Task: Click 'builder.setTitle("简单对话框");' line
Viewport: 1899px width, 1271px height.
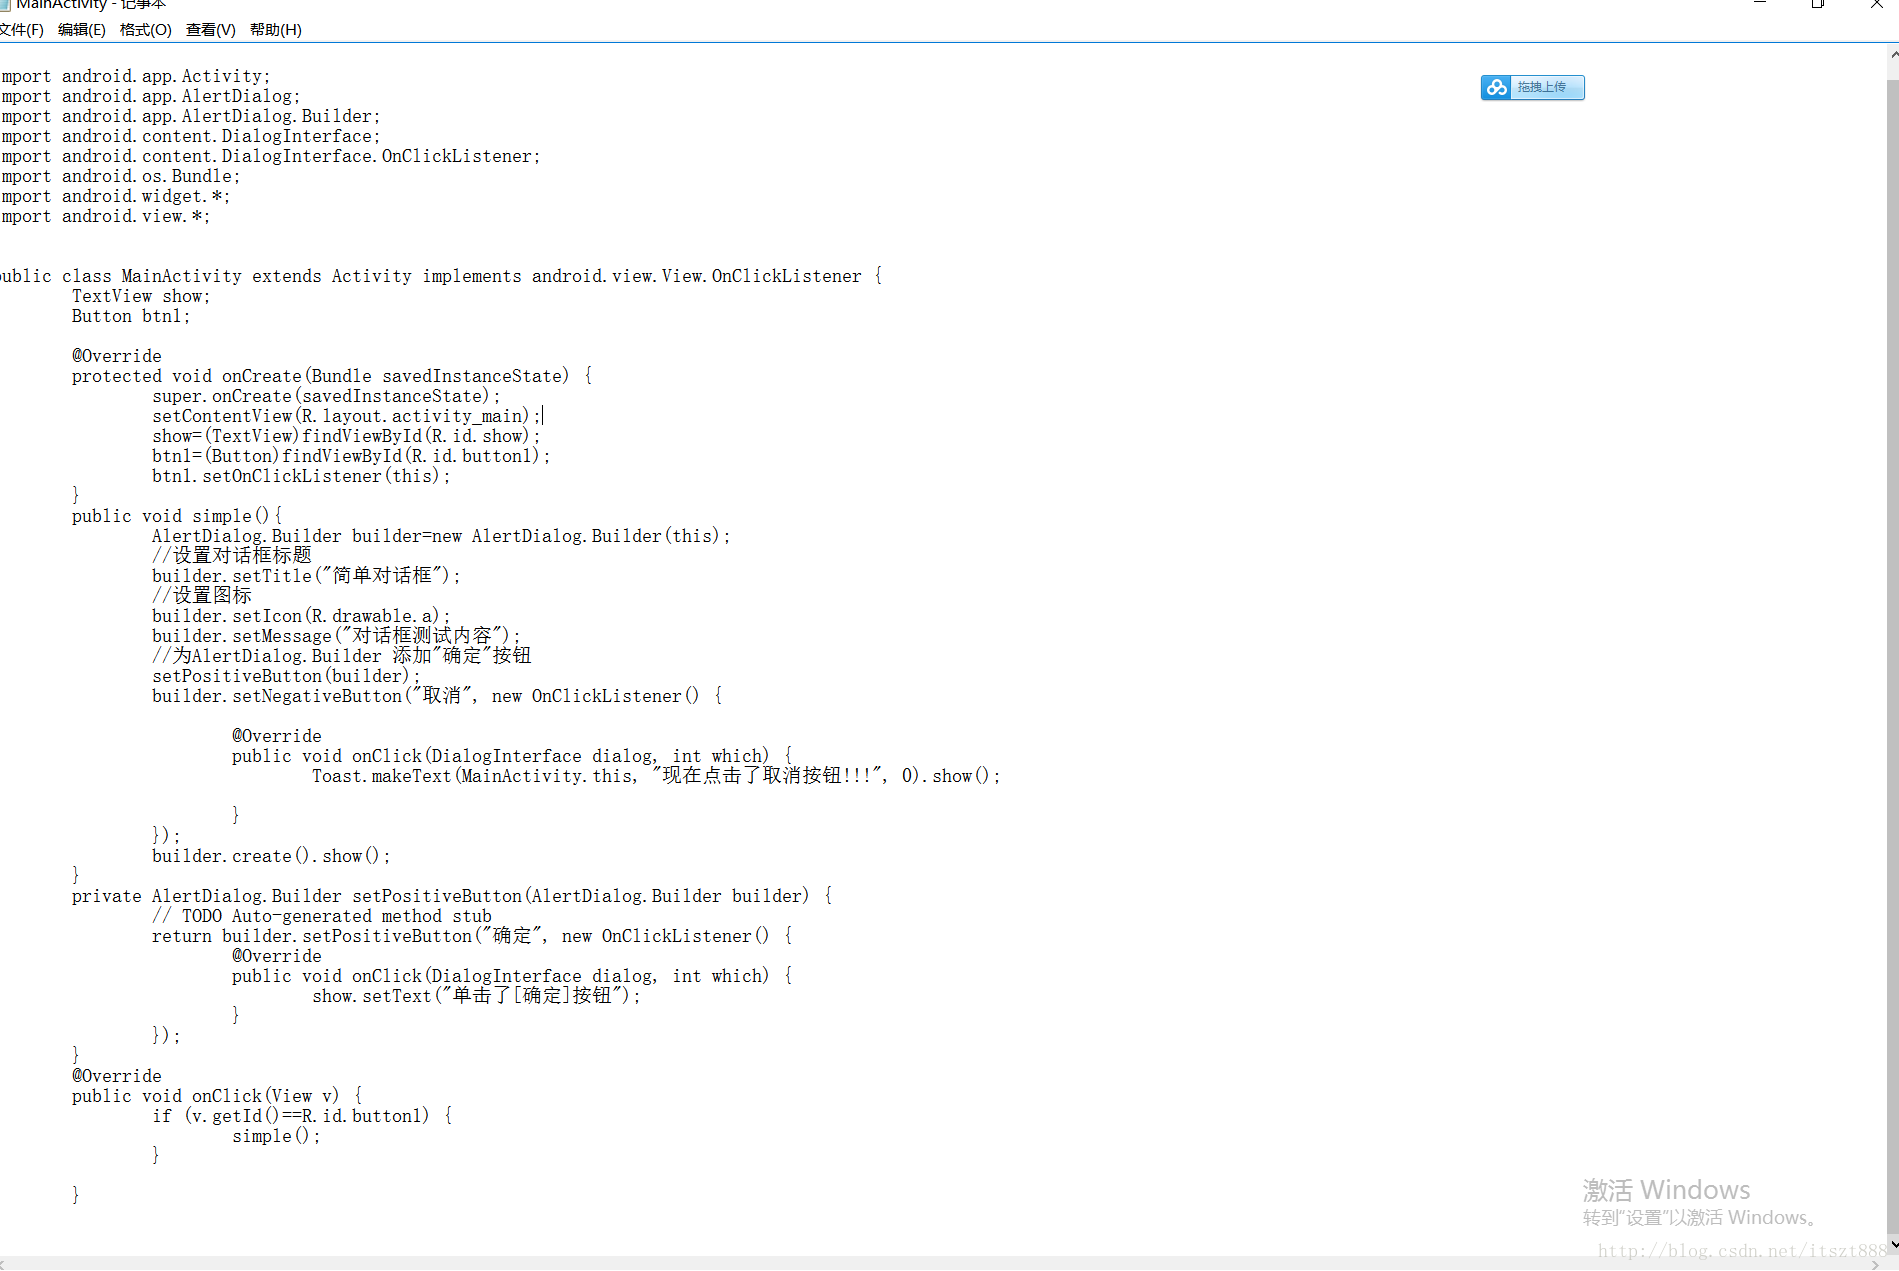Action: pos(306,575)
